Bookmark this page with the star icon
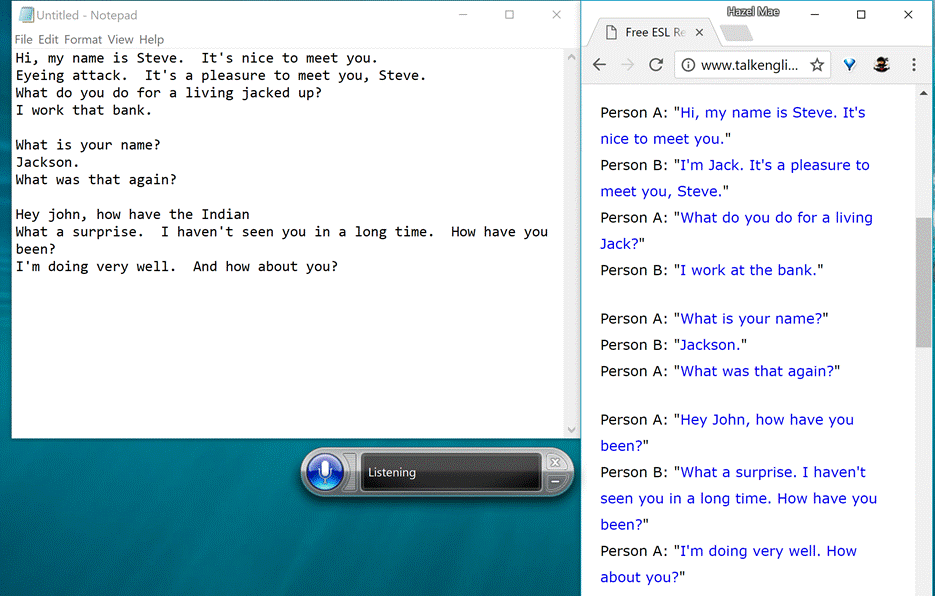 [x=817, y=65]
